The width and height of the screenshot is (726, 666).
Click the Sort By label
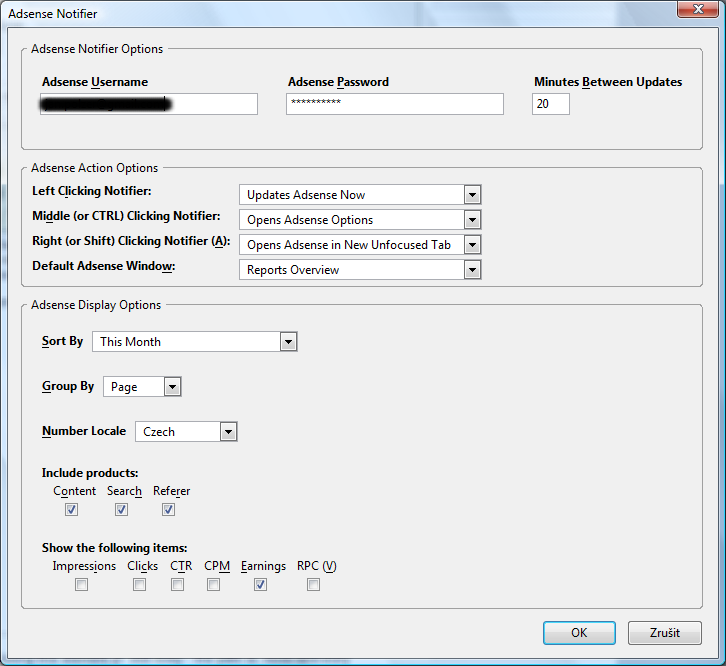pos(63,341)
